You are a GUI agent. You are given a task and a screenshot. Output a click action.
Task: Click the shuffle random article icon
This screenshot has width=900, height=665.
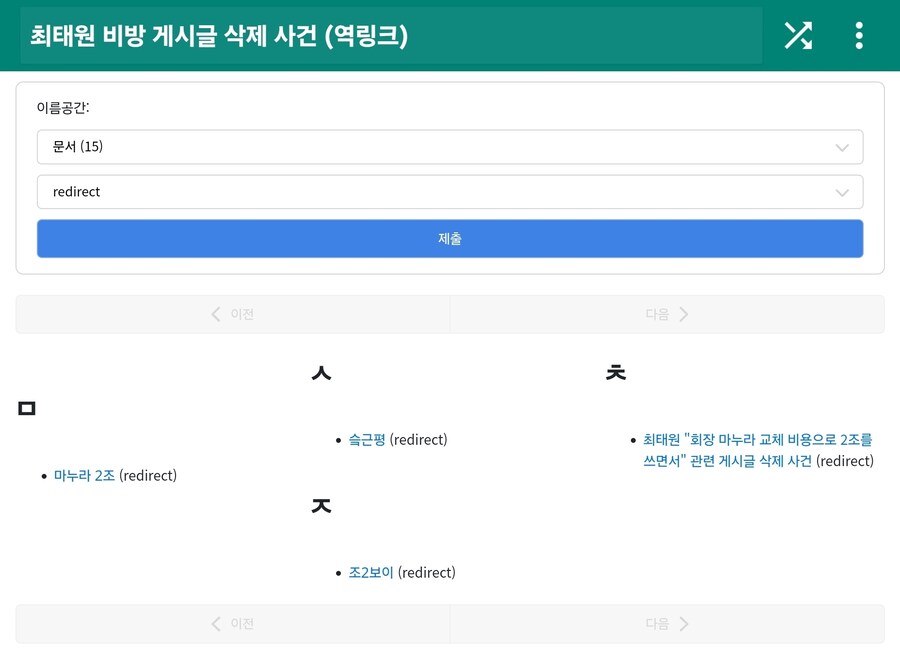pyautogui.click(x=798, y=35)
